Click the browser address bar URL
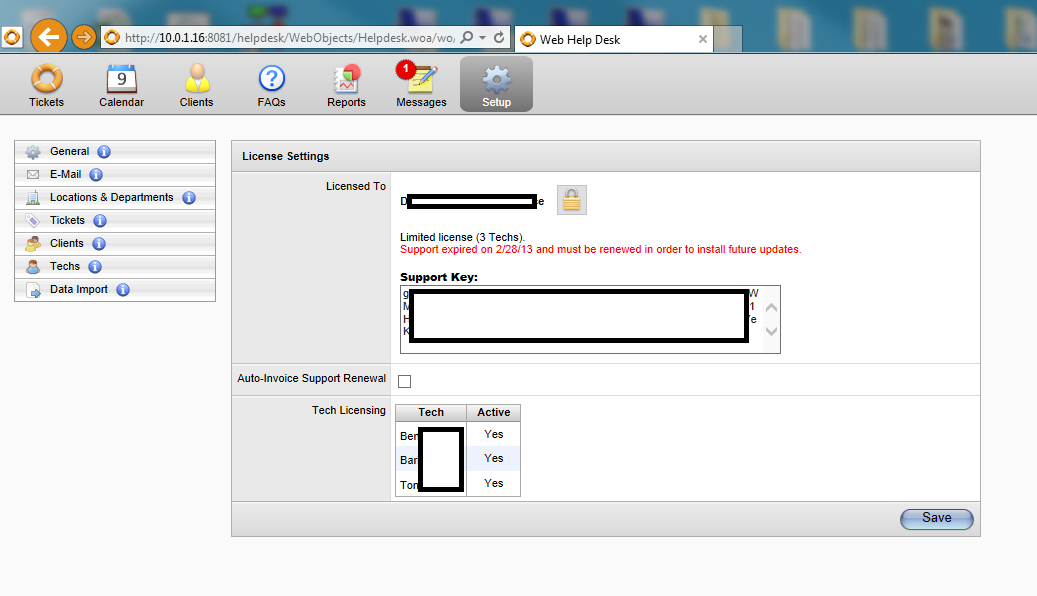Screen dimensions: 1037x596 pyautogui.click(x=290, y=38)
